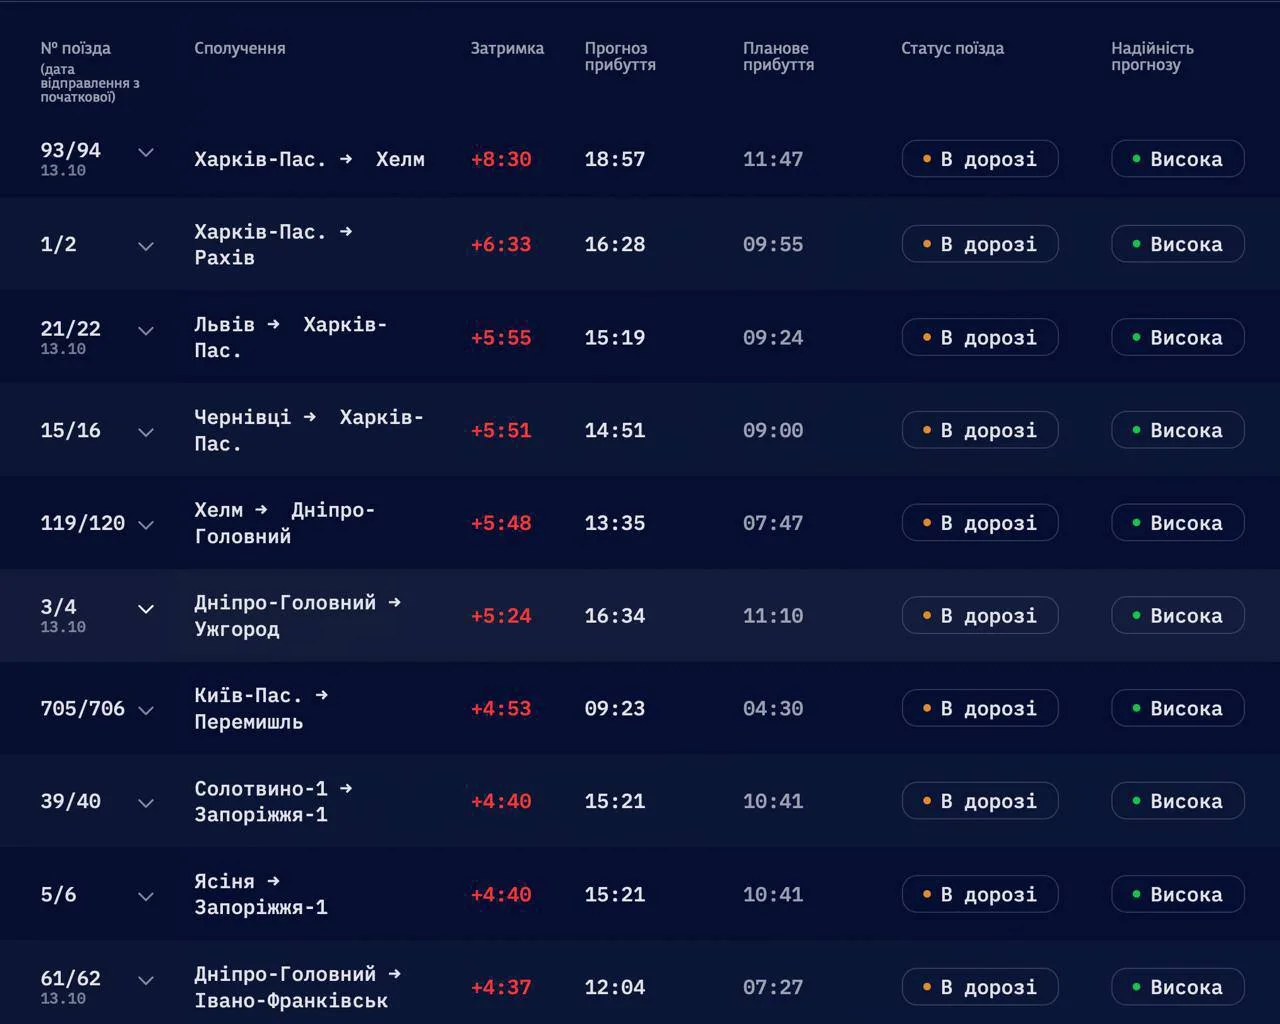The height and width of the screenshot is (1024, 1280).
Task: Click route 'Солотвино-1 → Запоріжжя-1'
Action: [x=273, y=801]
